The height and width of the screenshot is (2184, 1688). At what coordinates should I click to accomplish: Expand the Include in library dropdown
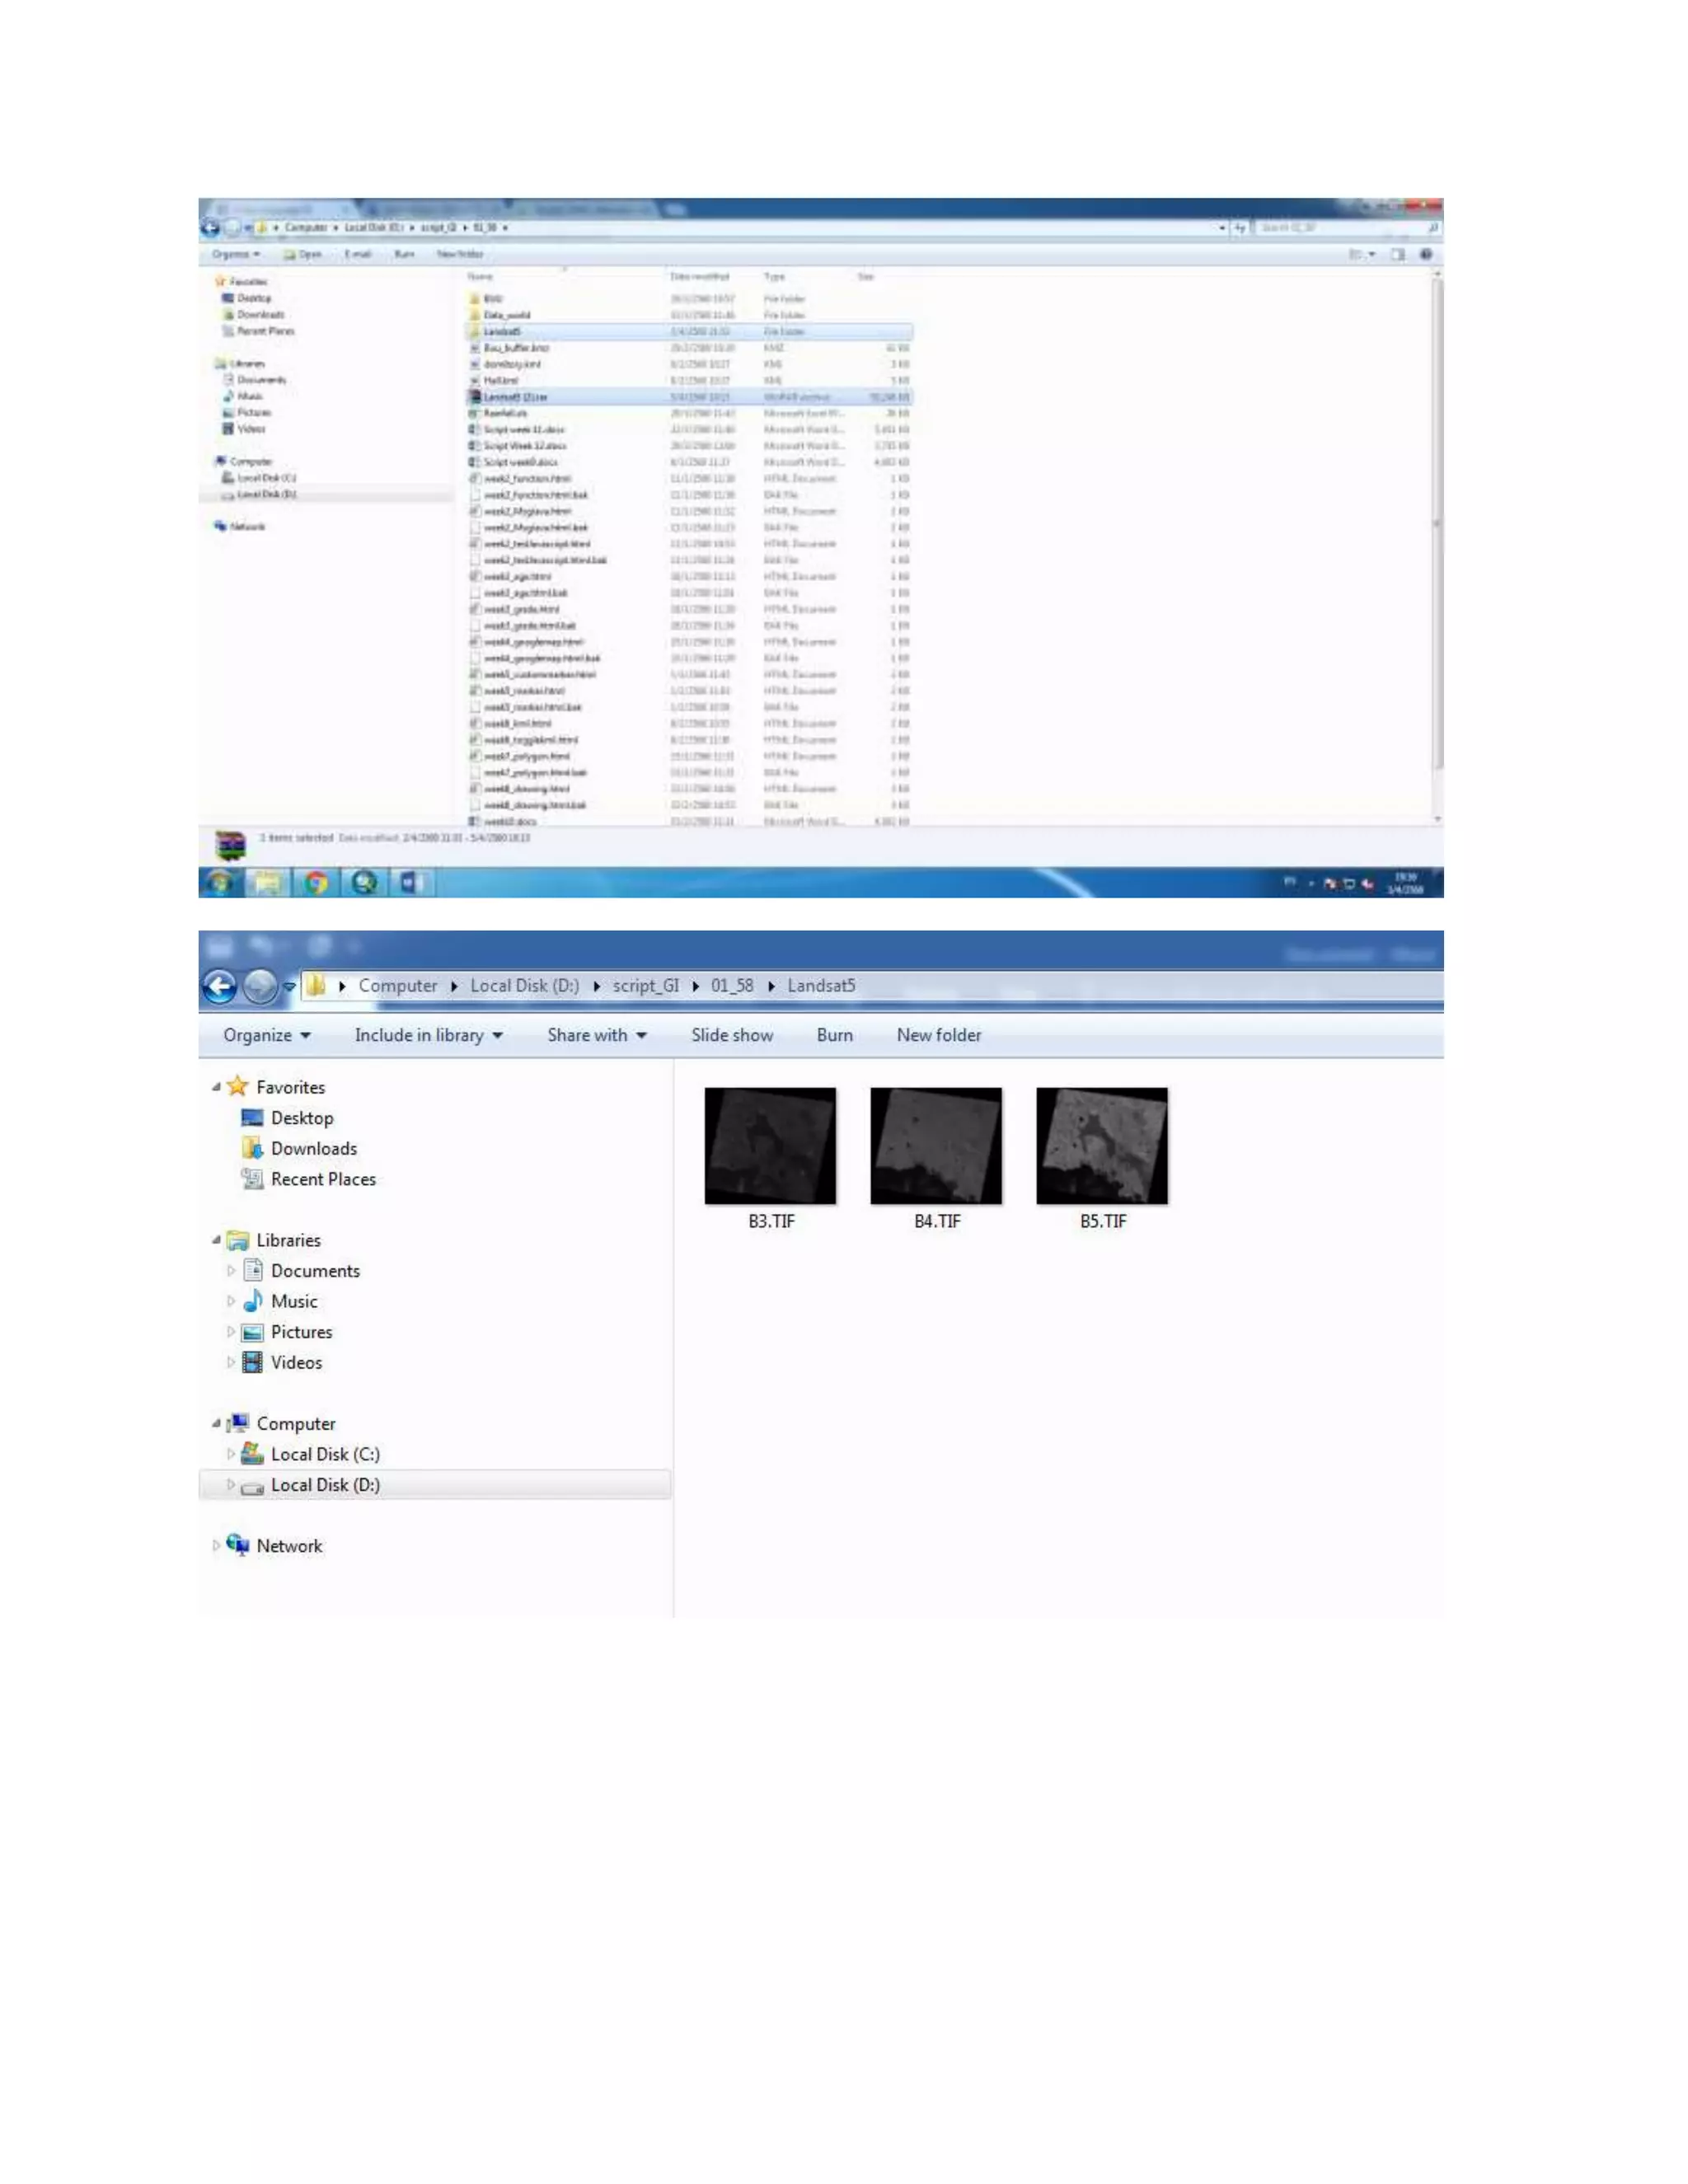(428, 1035)
